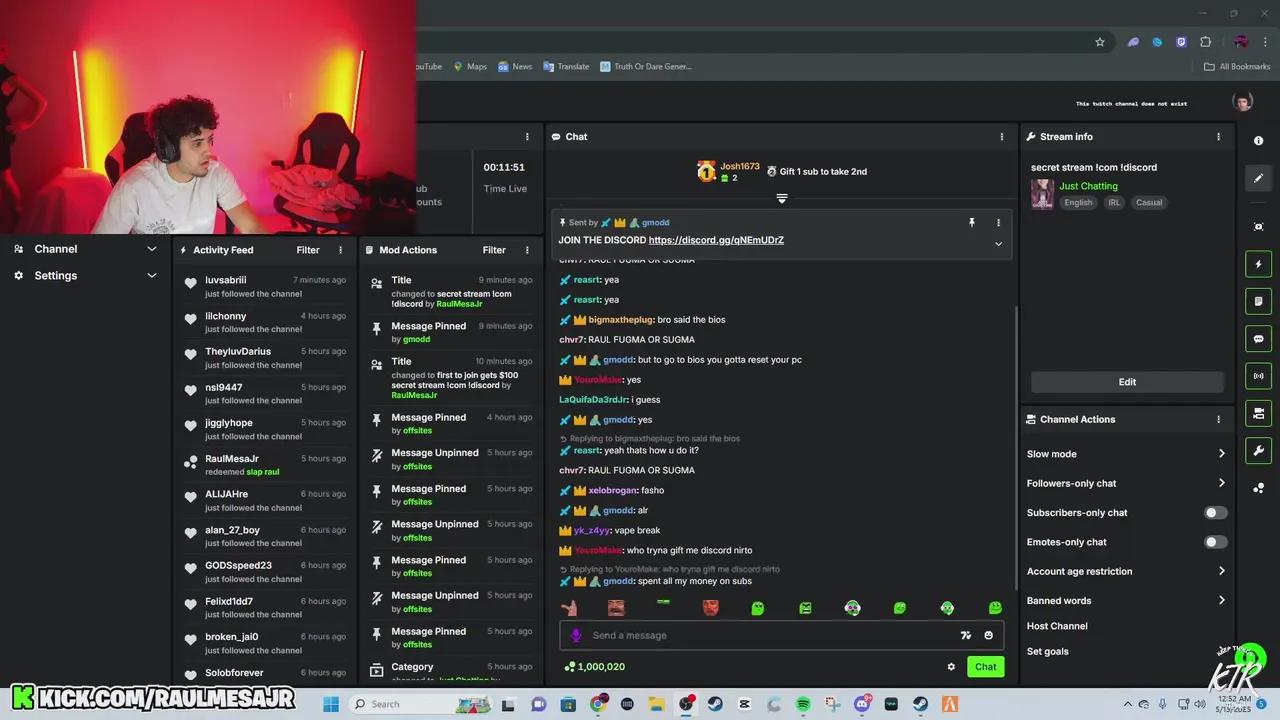1280x720 pixels.
Task: Open Account age restriction options arrow
Action: [x=1221, y=572]
